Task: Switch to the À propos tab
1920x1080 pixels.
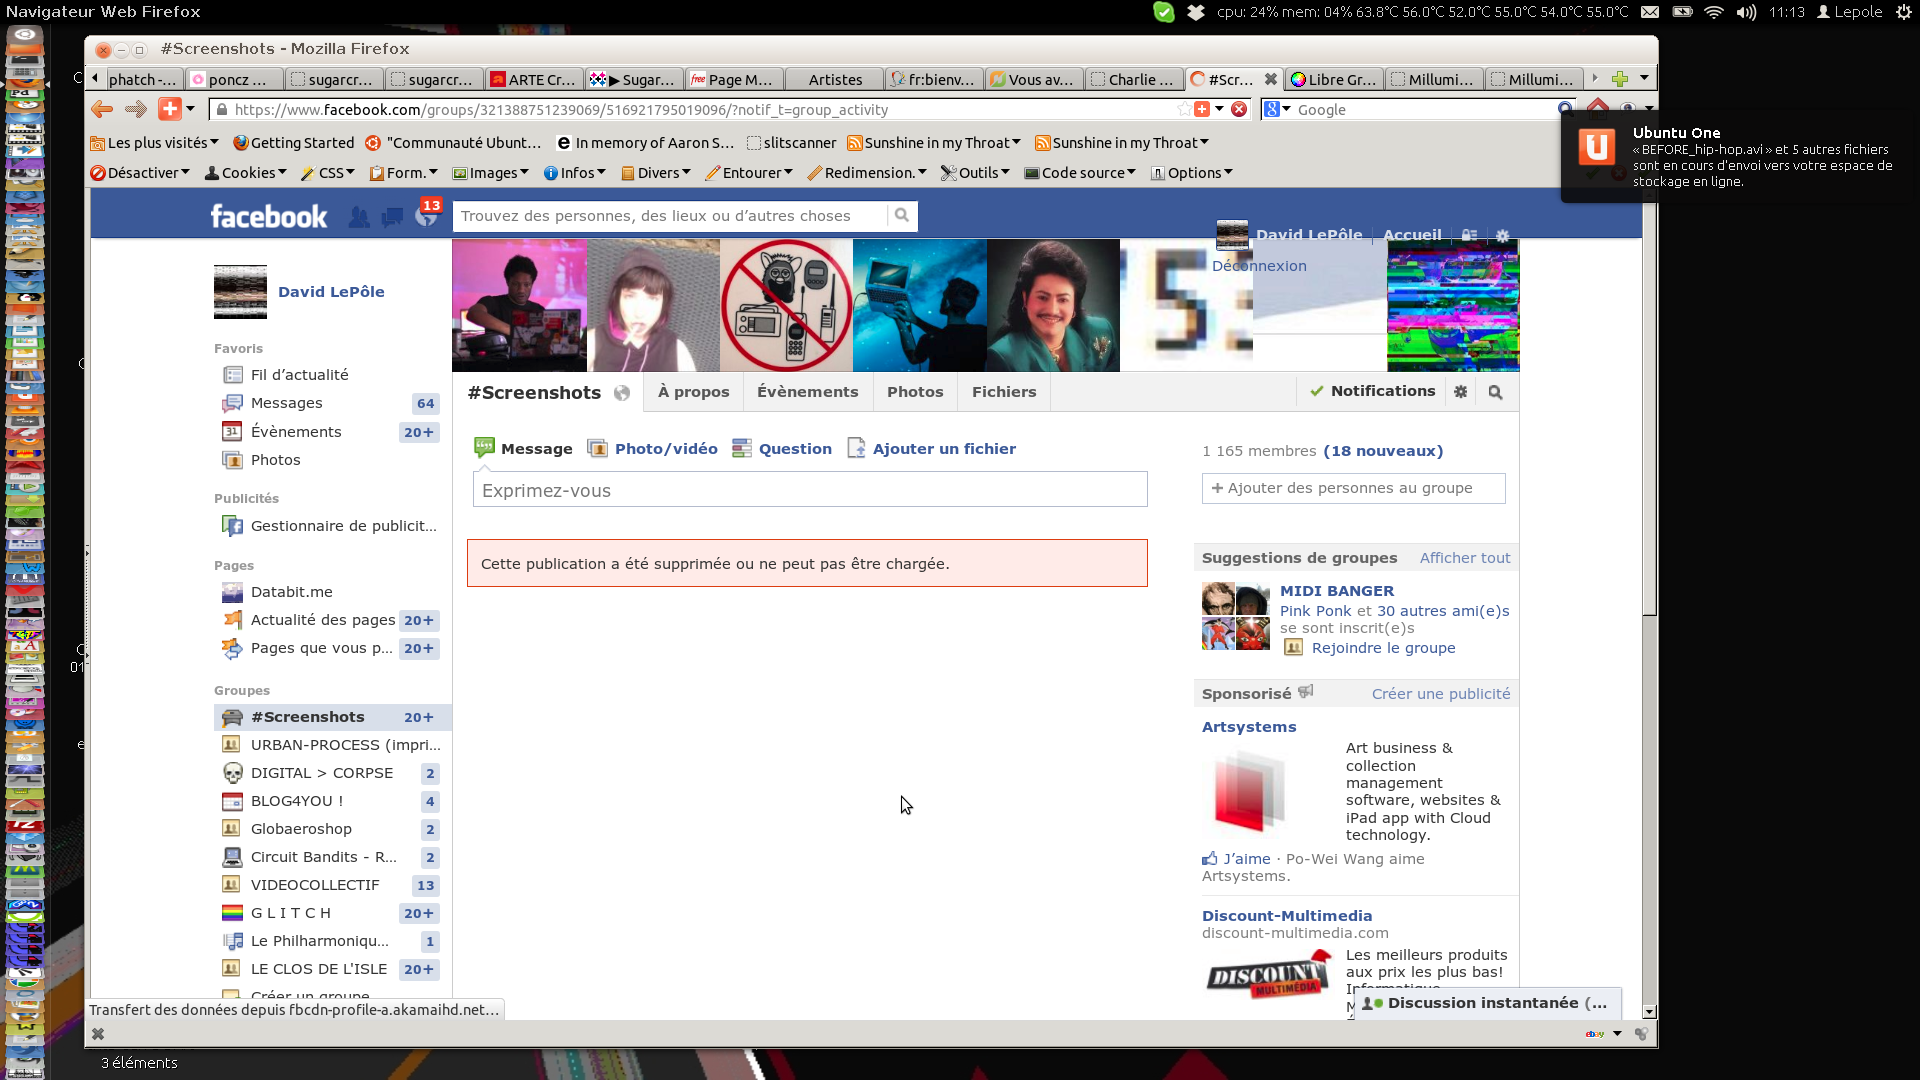Action: click(x=693, y=392)
